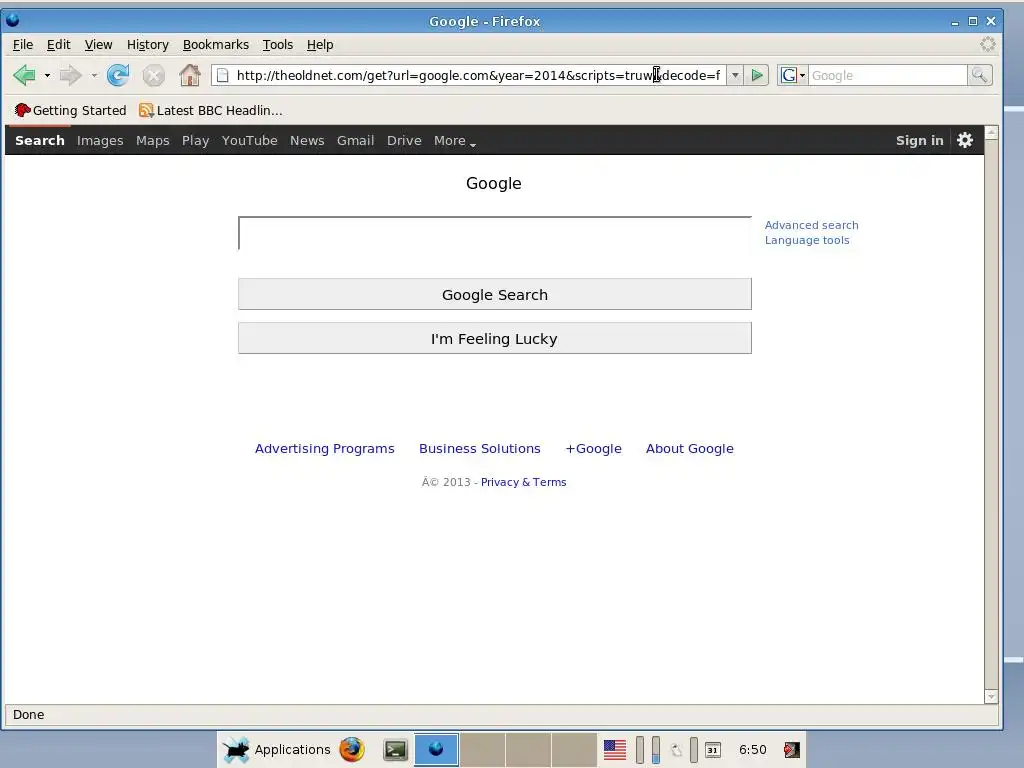The width and height of the screenshot is (1024, 768).
Task: Open the calendar icon in the panel
Action: [712, 750]
